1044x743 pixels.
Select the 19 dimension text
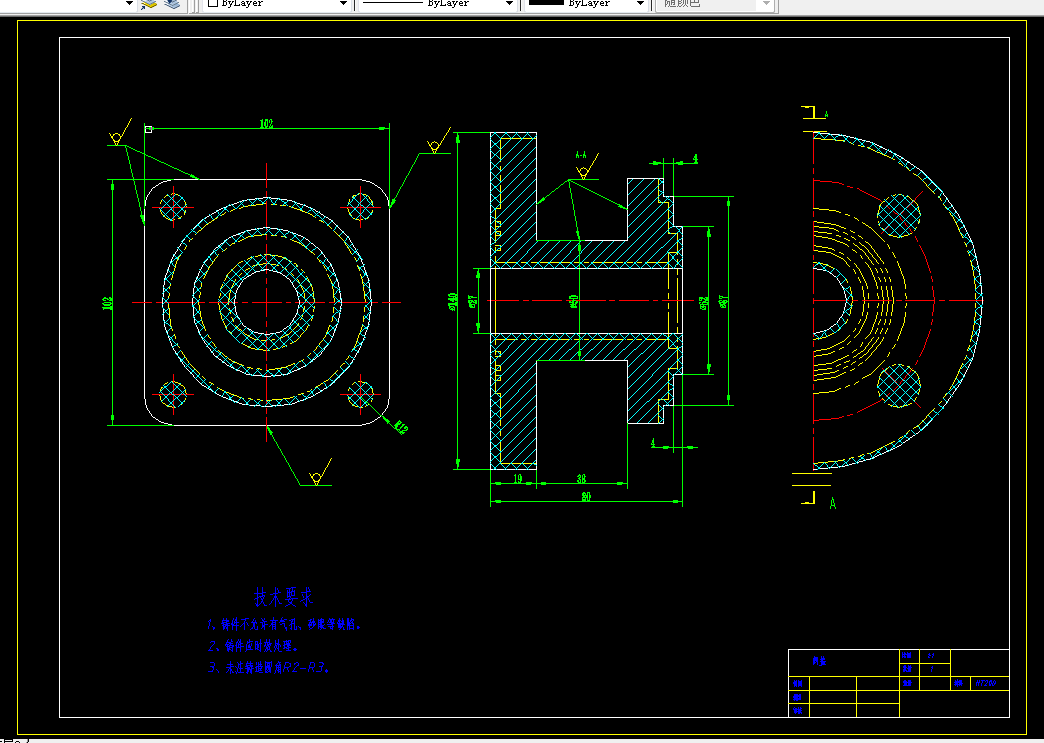tap(517, 478)
